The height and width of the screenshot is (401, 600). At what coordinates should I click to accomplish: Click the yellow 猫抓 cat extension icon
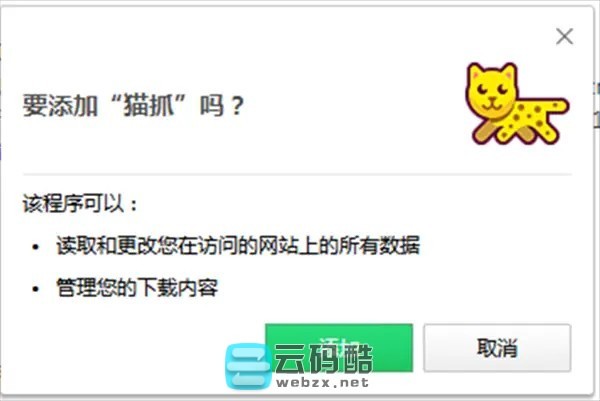pyautogui.click(x=517, y=104)
